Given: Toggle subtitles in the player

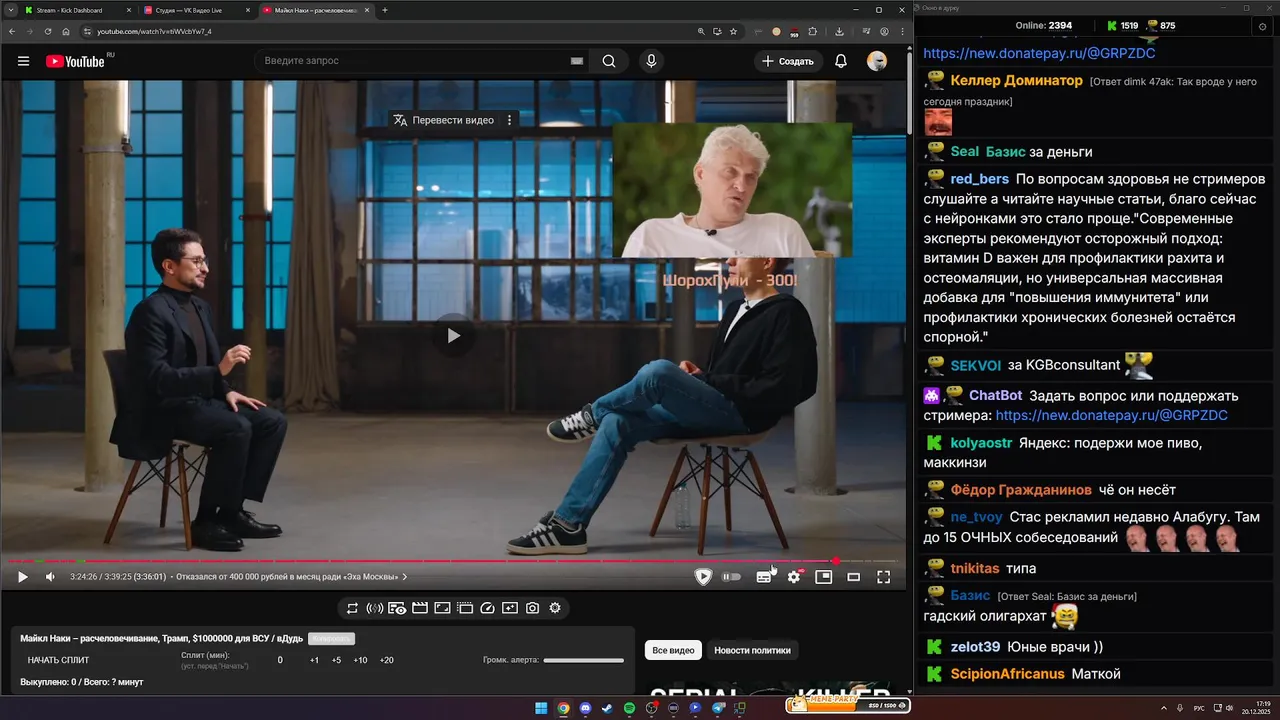Looking at the screenshot, I should click(x=764, y=577).
